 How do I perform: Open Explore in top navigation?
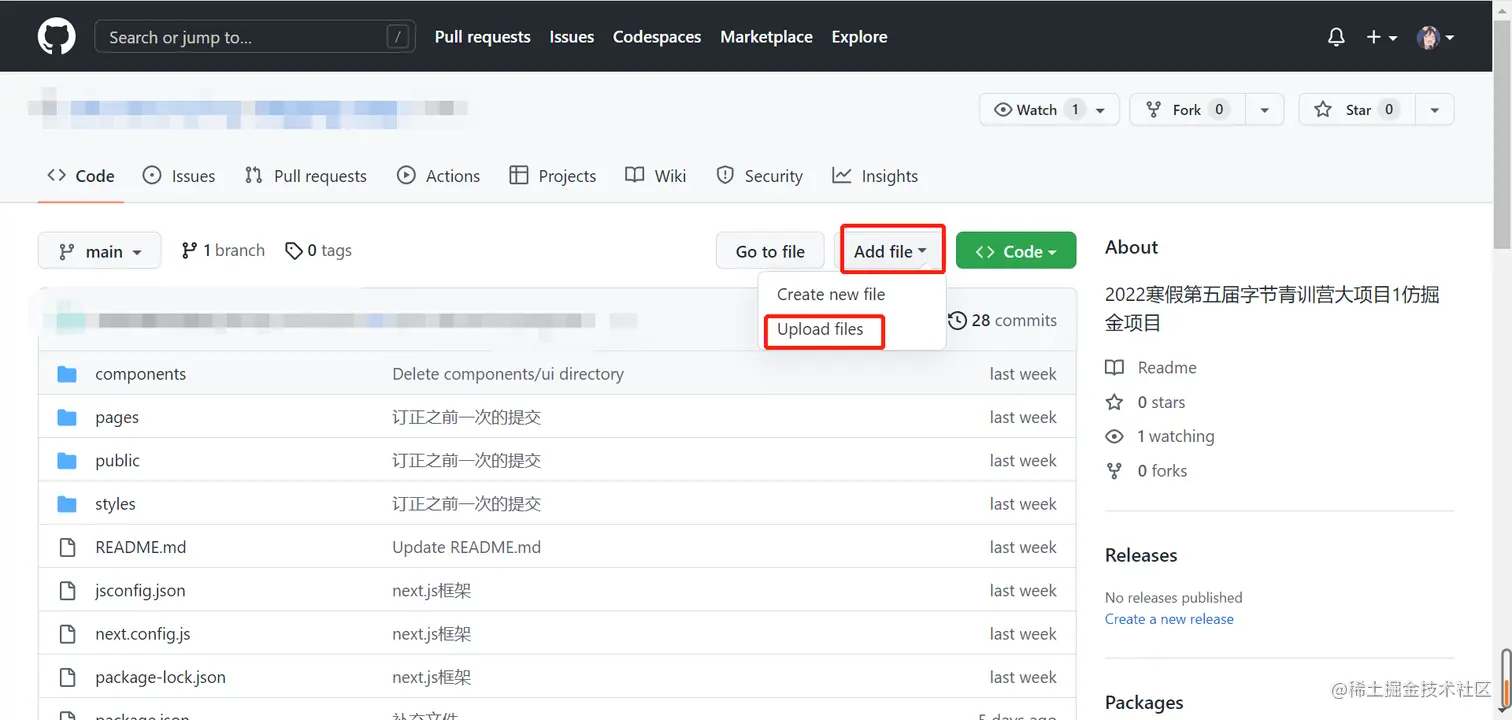859,37
